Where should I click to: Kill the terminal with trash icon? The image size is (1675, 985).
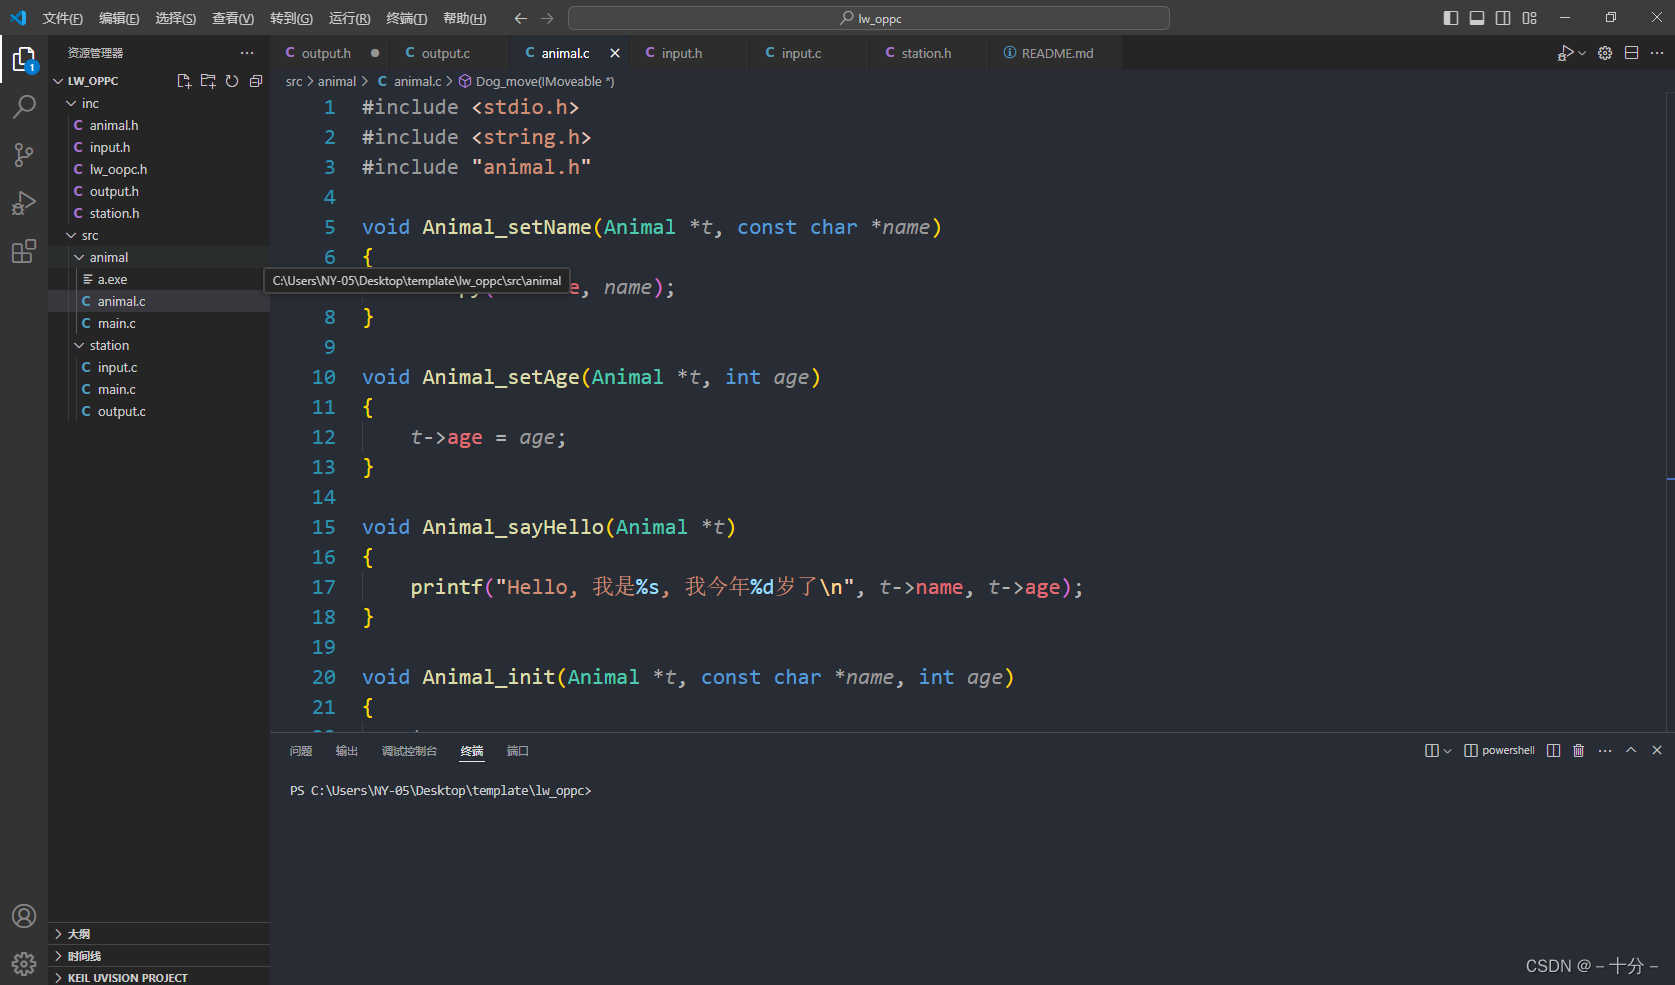(x=1579, y=750)
